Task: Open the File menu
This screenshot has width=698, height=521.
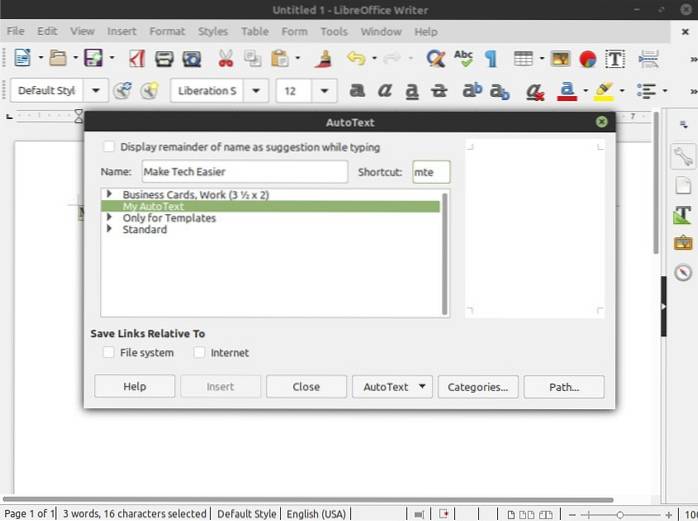Action: tap(16, 31)
